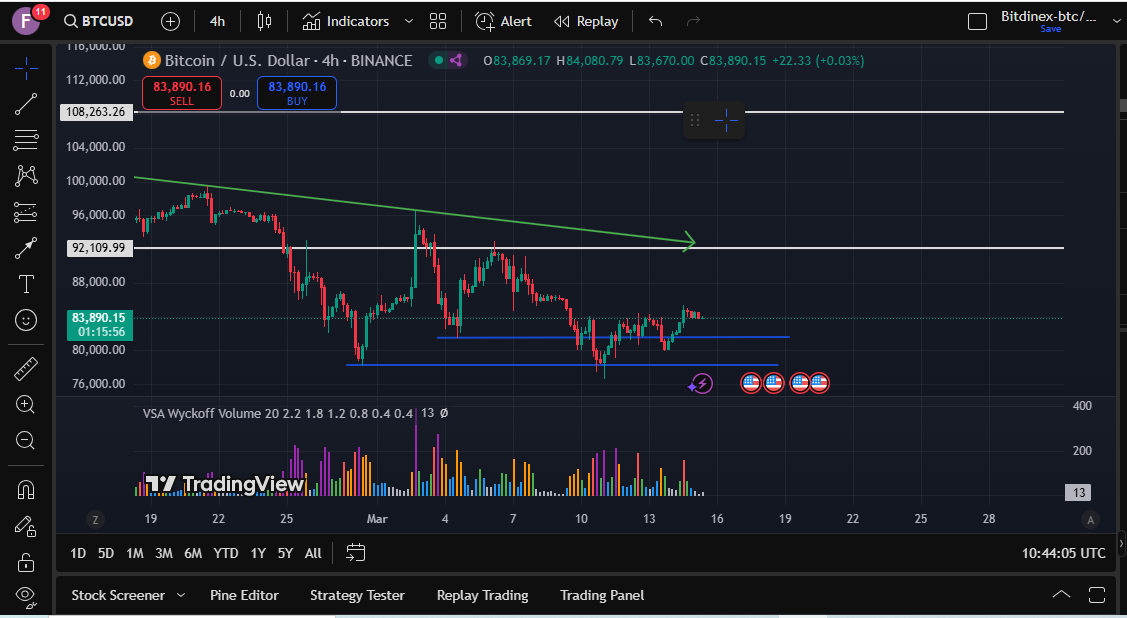Click the purple share node icon by BINANCE
This screenshot has width=1127, height=618.
(455, 60)
